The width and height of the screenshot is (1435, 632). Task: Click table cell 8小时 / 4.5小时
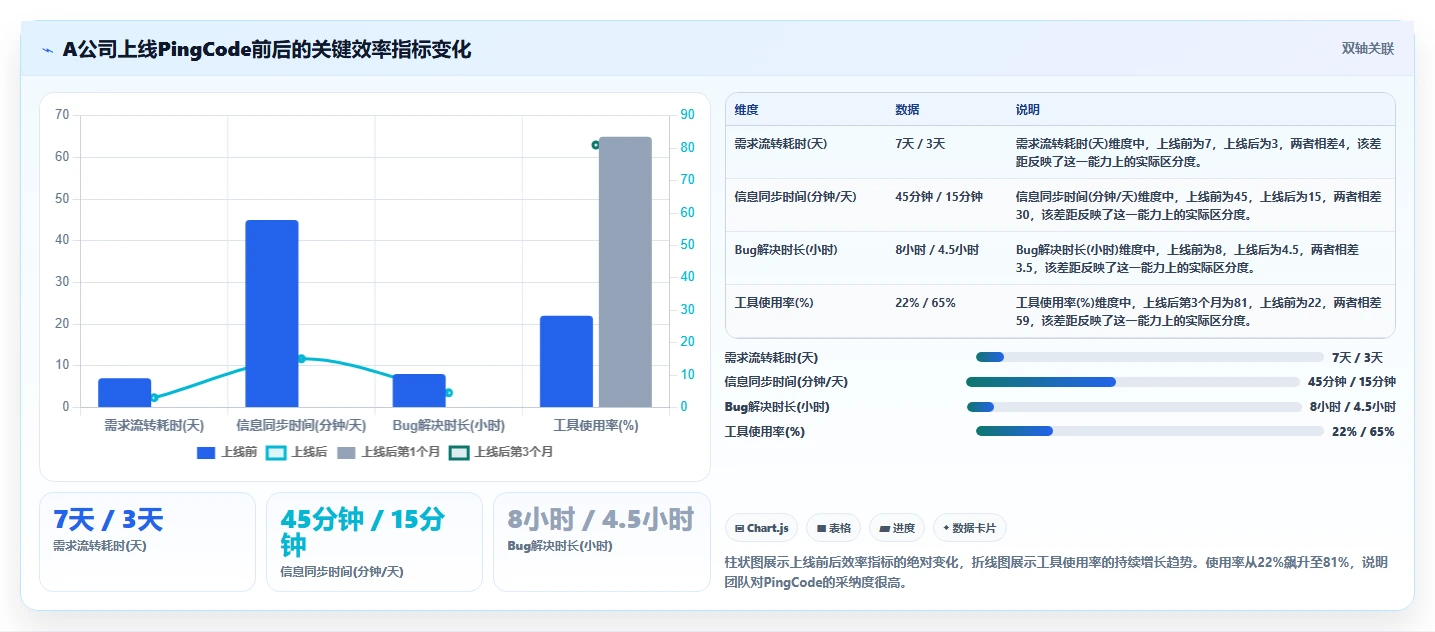click(937, 250)
